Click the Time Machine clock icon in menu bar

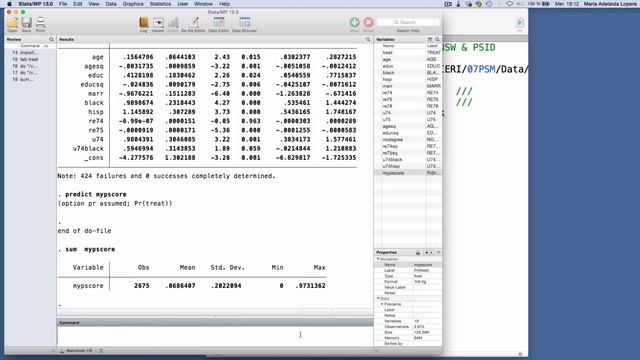(x=489, y=4)
